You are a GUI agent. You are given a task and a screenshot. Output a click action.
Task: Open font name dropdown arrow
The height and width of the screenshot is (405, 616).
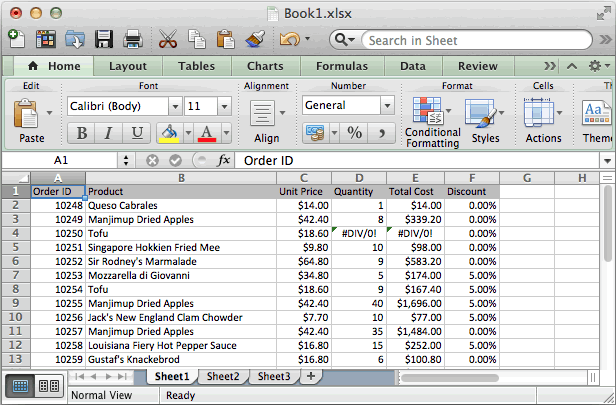[175, 106]
